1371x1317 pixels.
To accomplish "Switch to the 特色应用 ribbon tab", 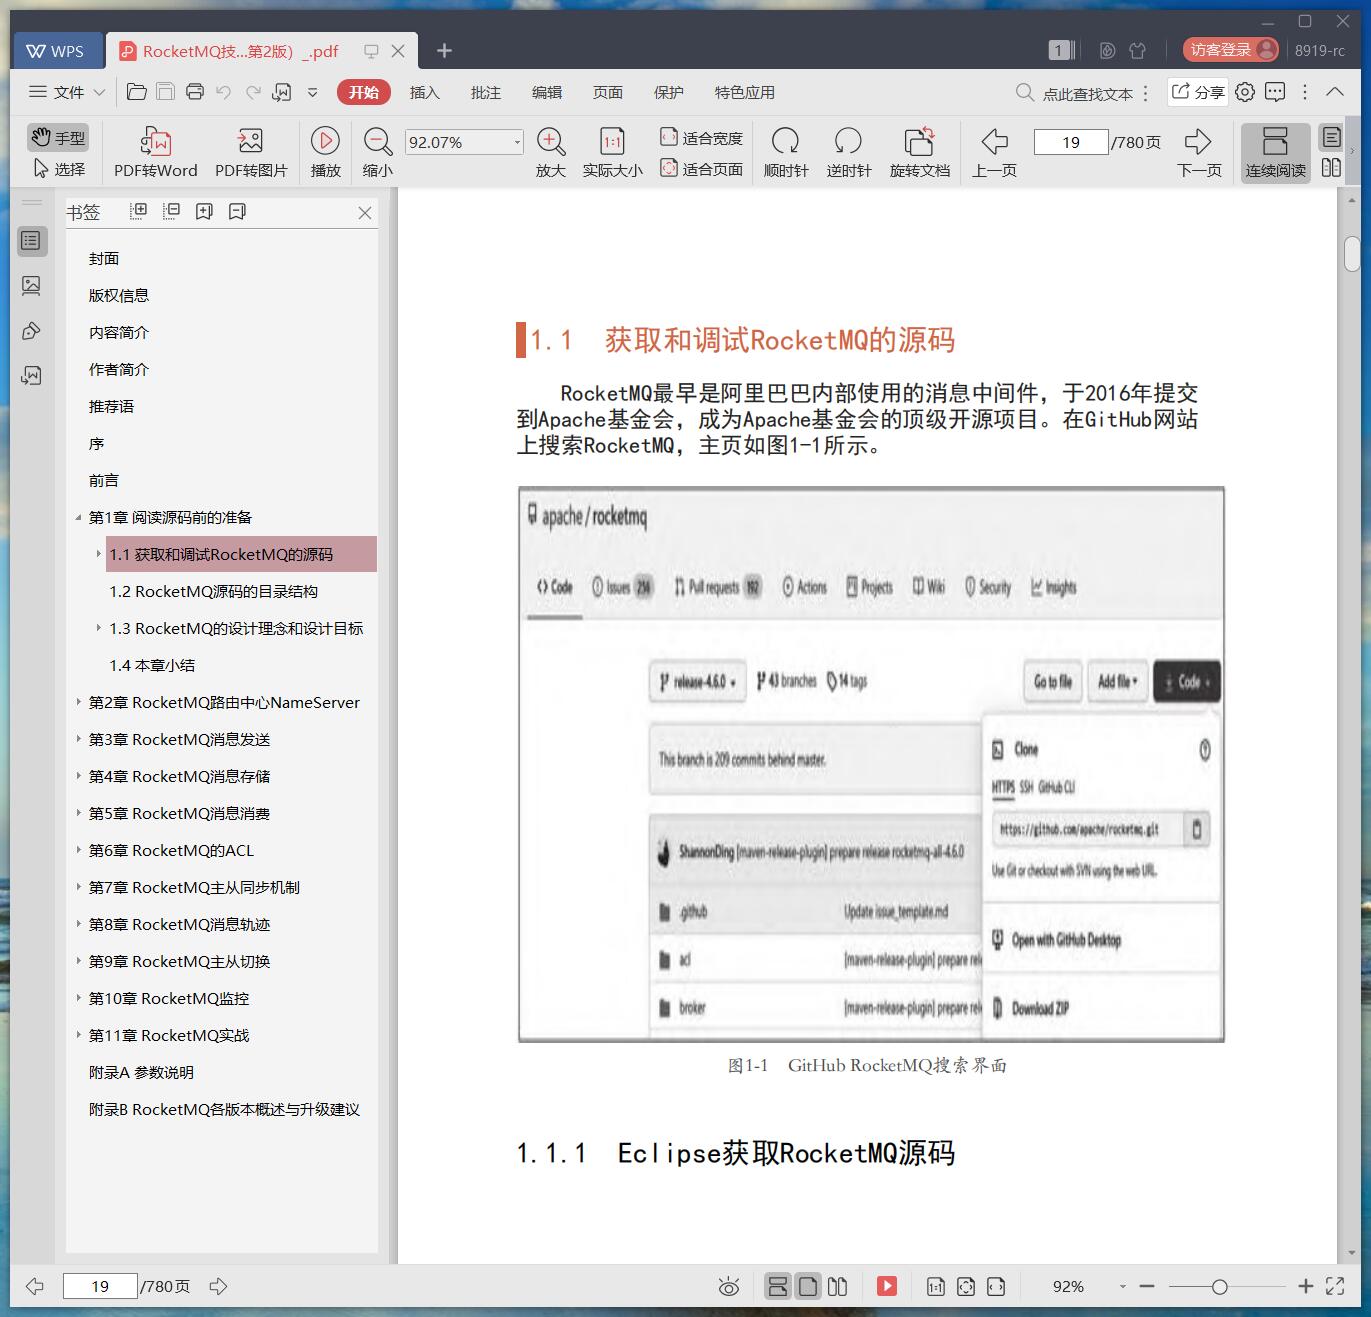I will click(744, 92).
